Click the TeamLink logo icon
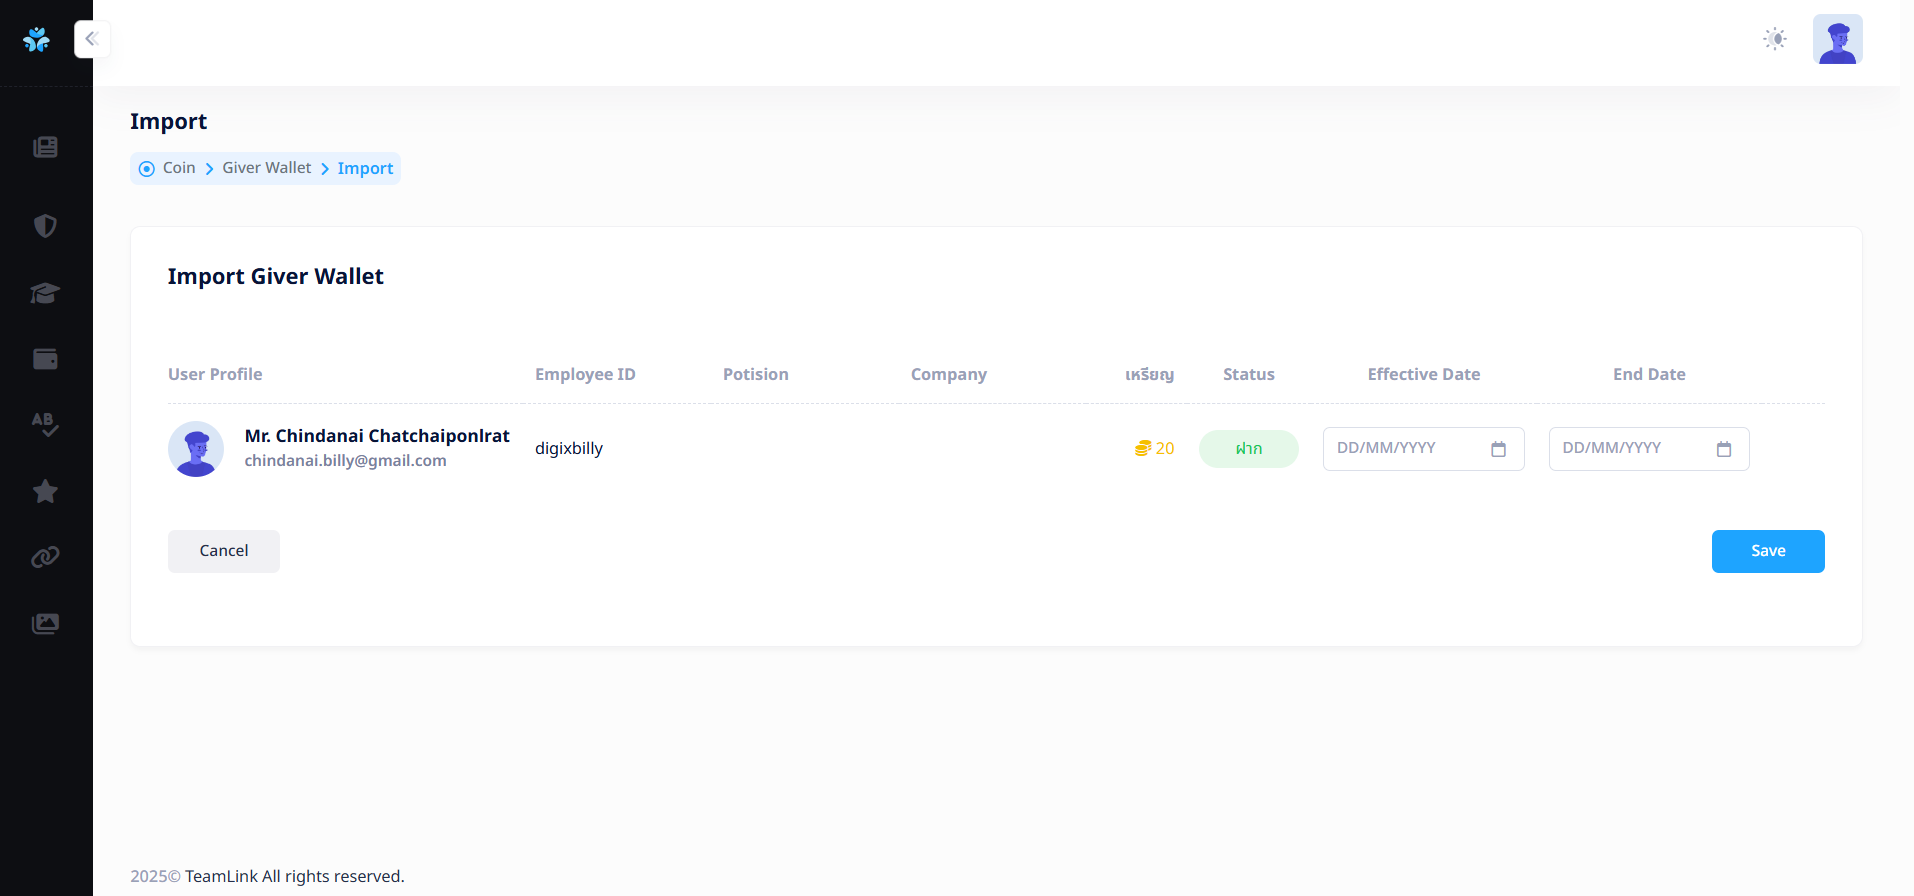Image resolution: width=1914 pixels, height=896 pixels. (x=37, y=39)
